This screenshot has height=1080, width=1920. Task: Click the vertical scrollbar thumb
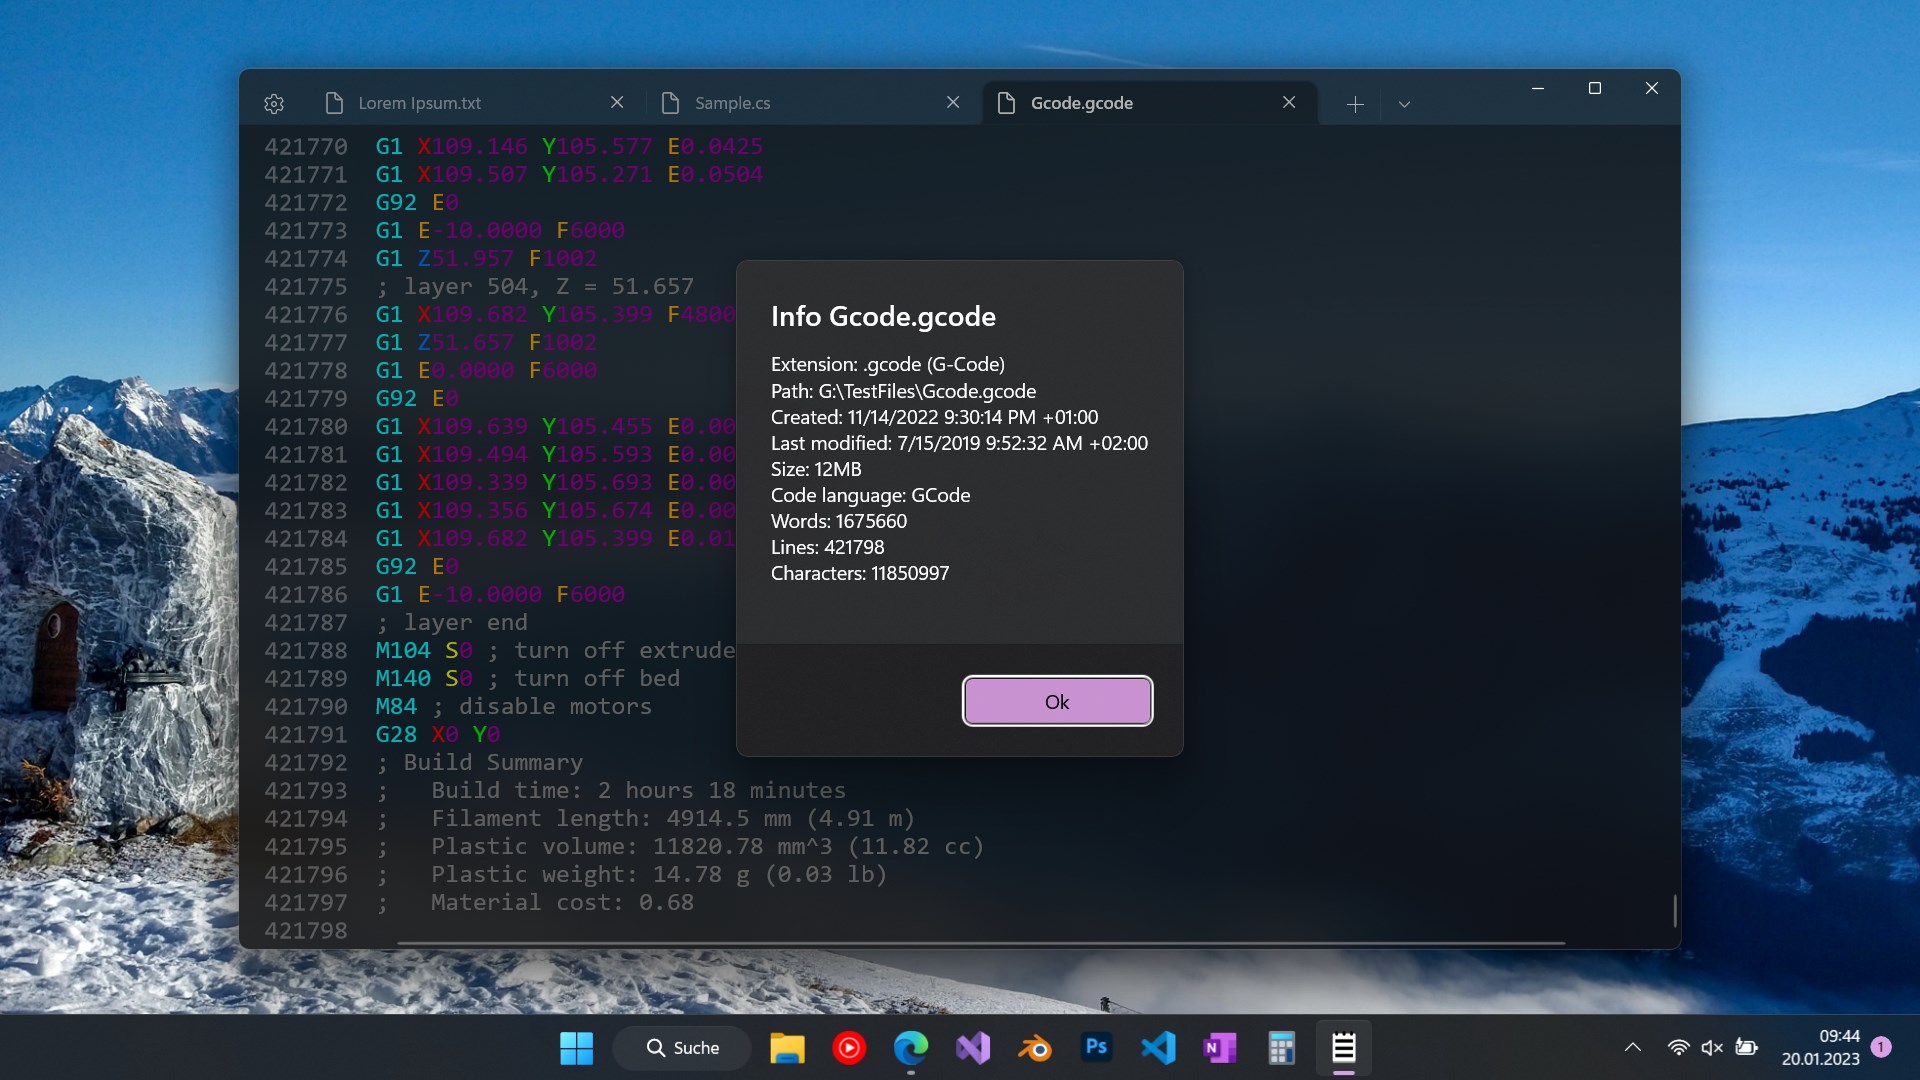pyautogui.click(x=1675, y=910)
